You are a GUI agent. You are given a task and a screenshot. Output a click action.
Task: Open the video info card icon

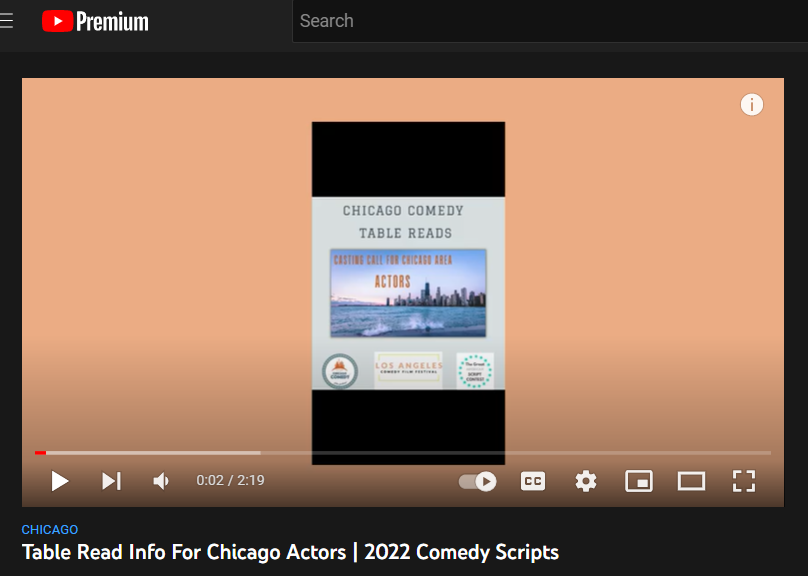[751, 105]
